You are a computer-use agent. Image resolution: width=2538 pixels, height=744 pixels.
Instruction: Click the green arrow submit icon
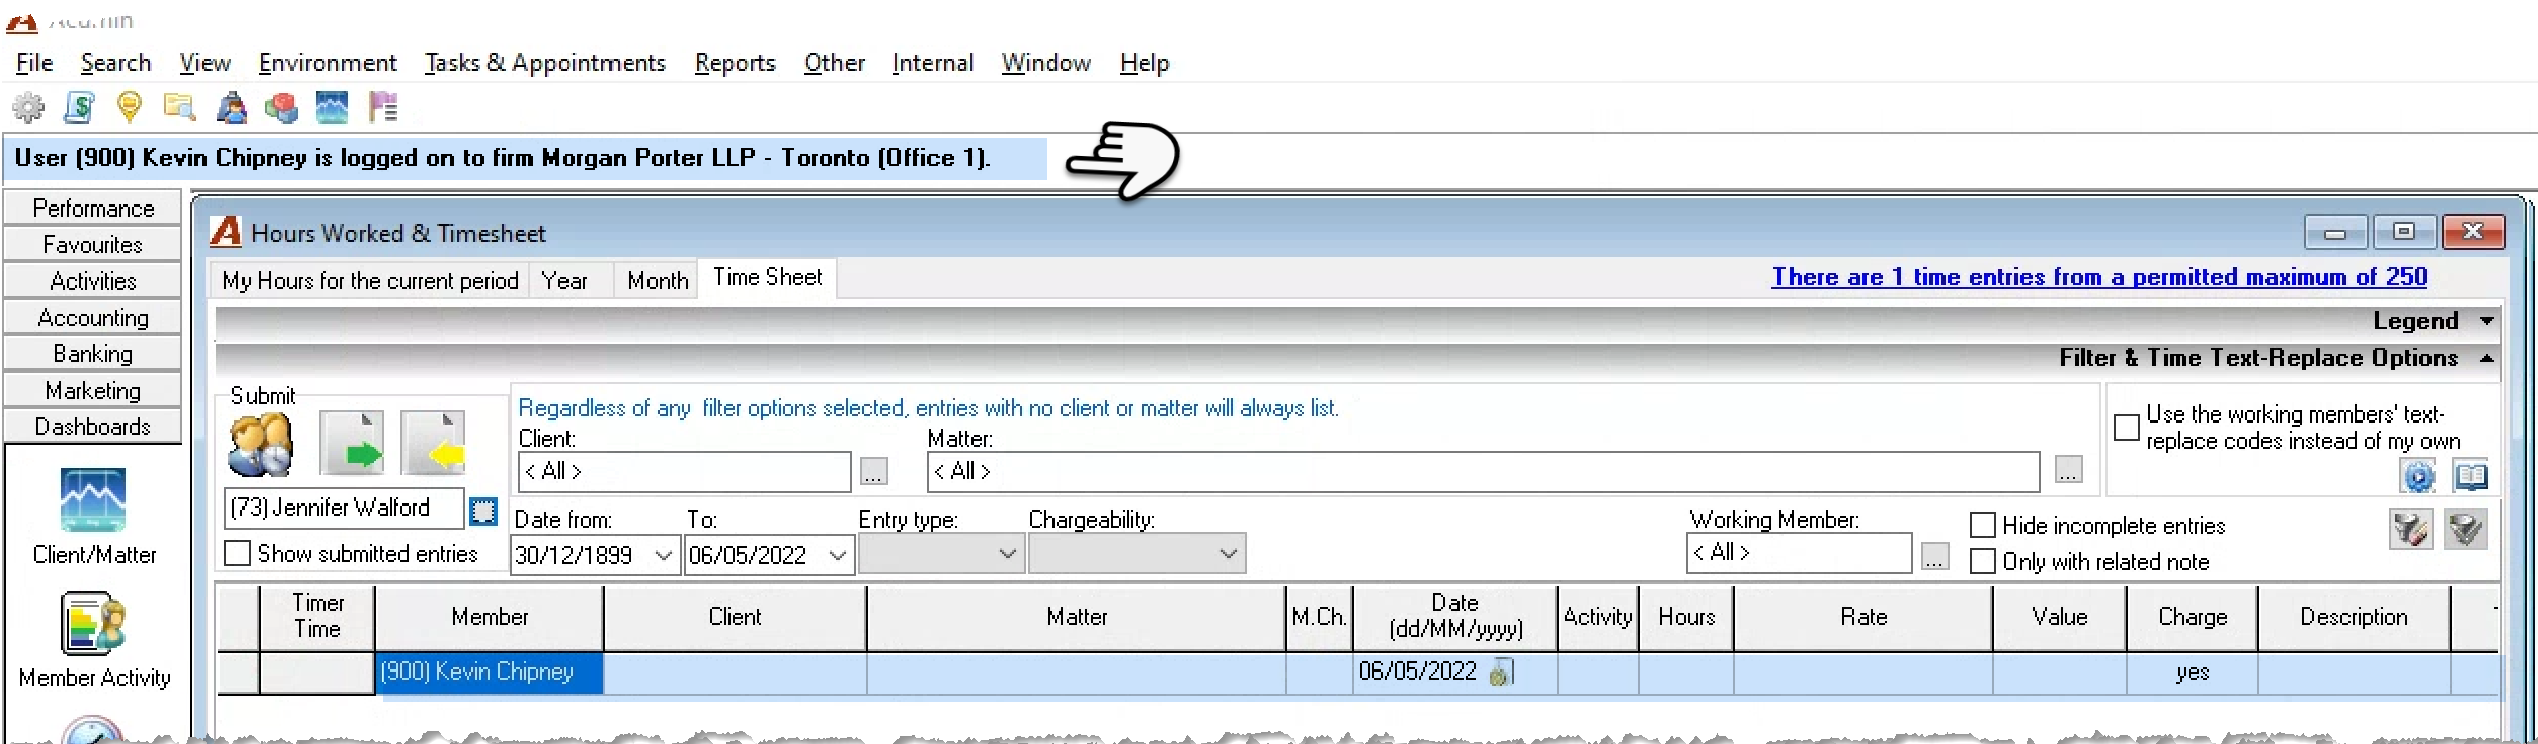click(352, 443)
